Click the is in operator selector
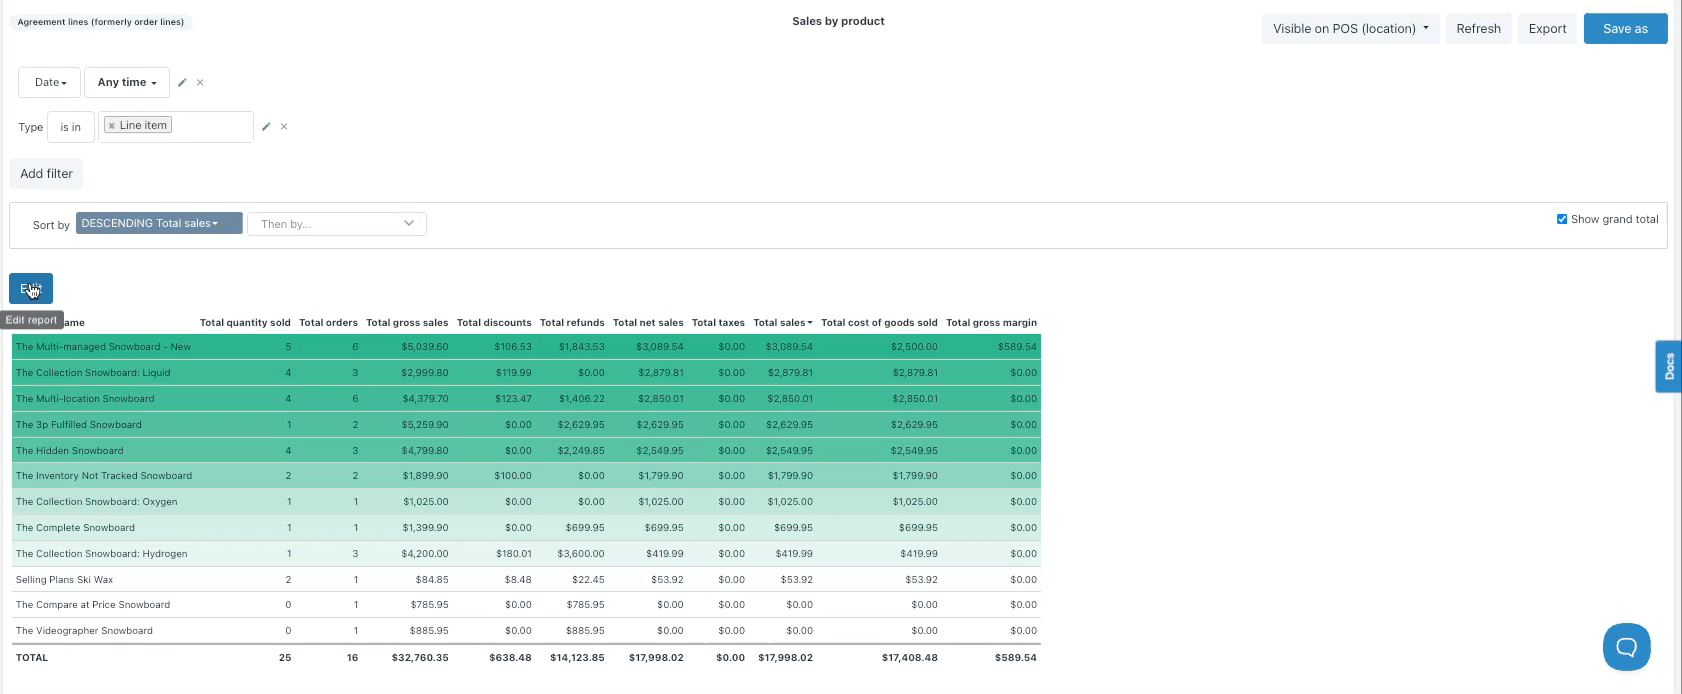This screenshot has height=694, width=1682. click(x=70, y=127)
